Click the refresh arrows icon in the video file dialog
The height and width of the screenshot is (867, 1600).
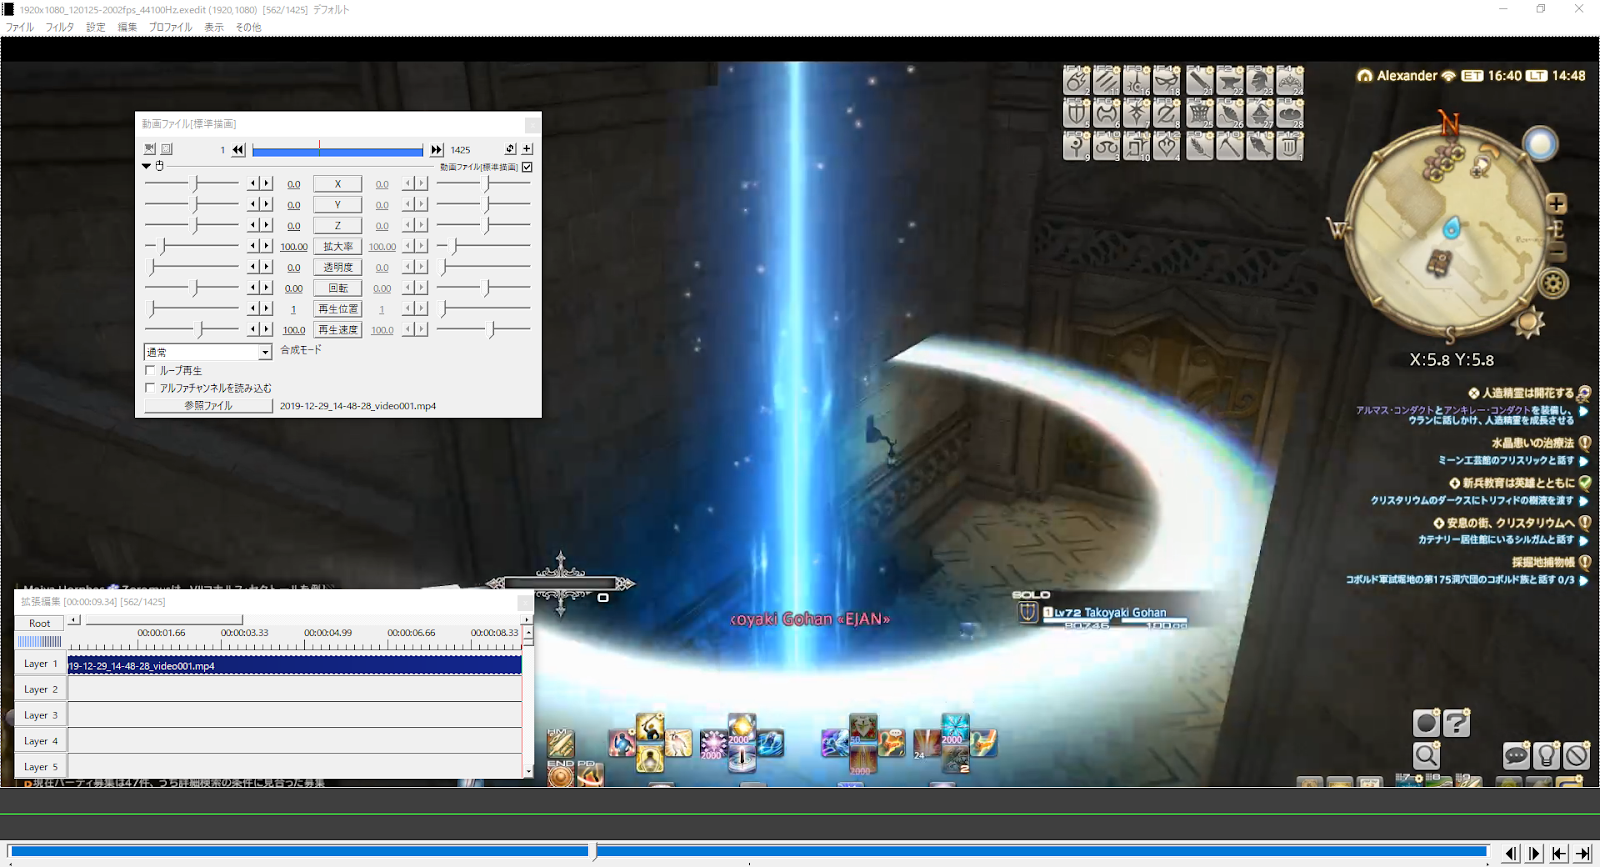pos(510,149)
